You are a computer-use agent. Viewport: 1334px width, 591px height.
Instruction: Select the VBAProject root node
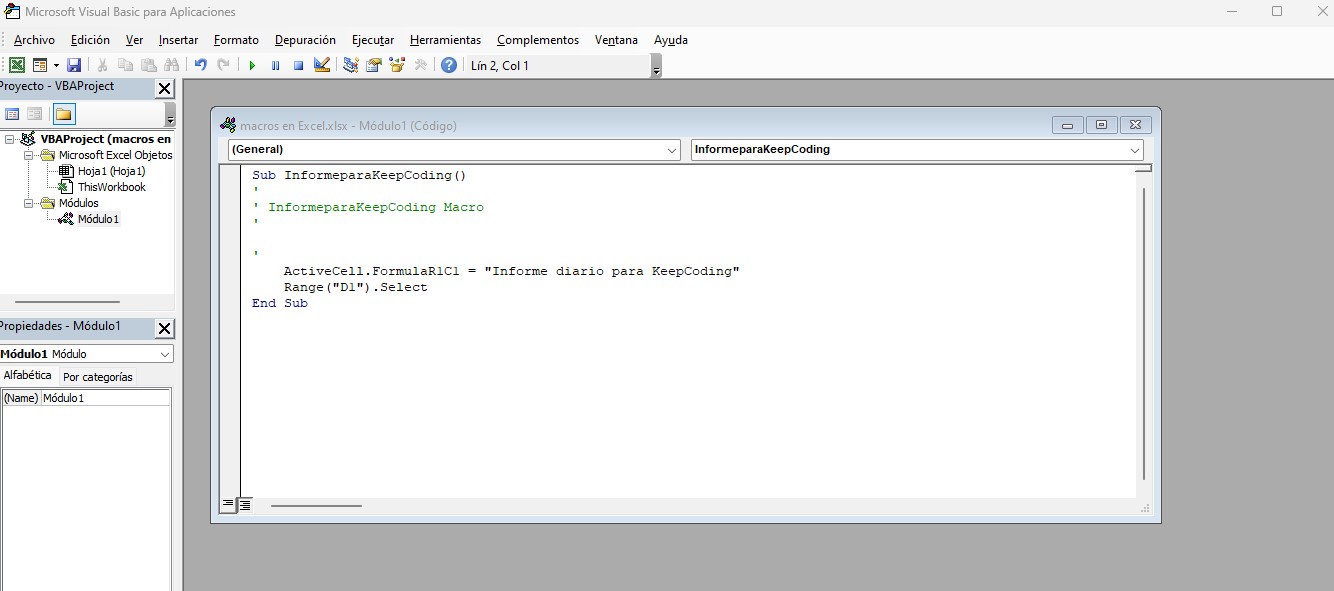click(105, 139)
